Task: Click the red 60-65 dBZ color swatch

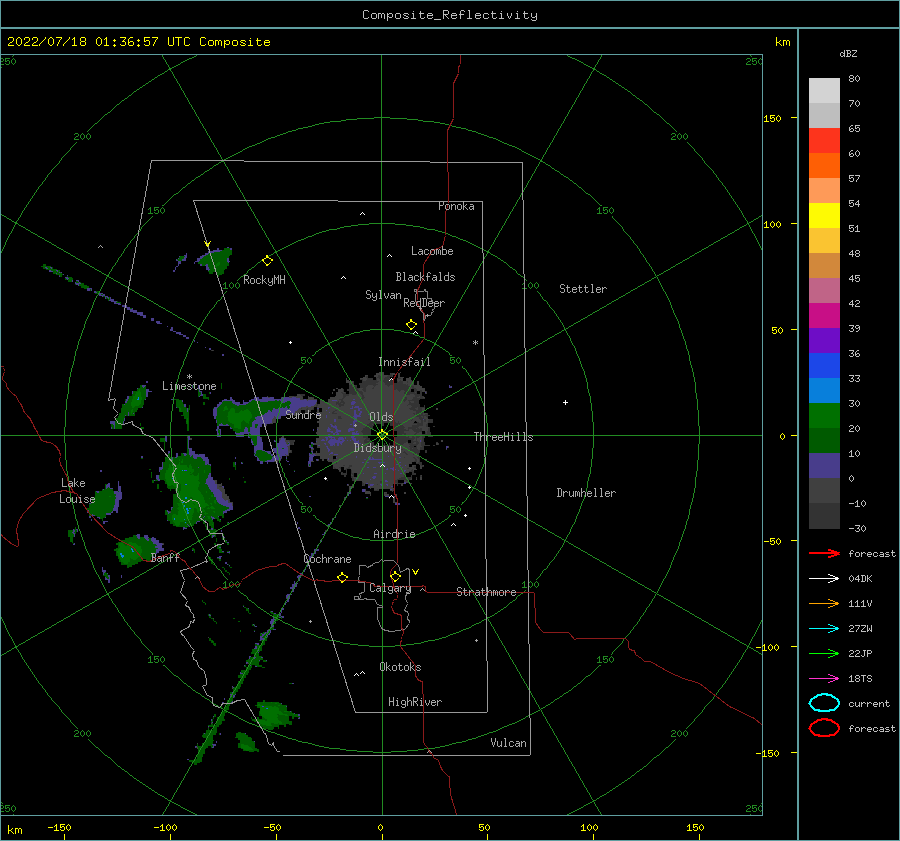Action: point(824,140)
